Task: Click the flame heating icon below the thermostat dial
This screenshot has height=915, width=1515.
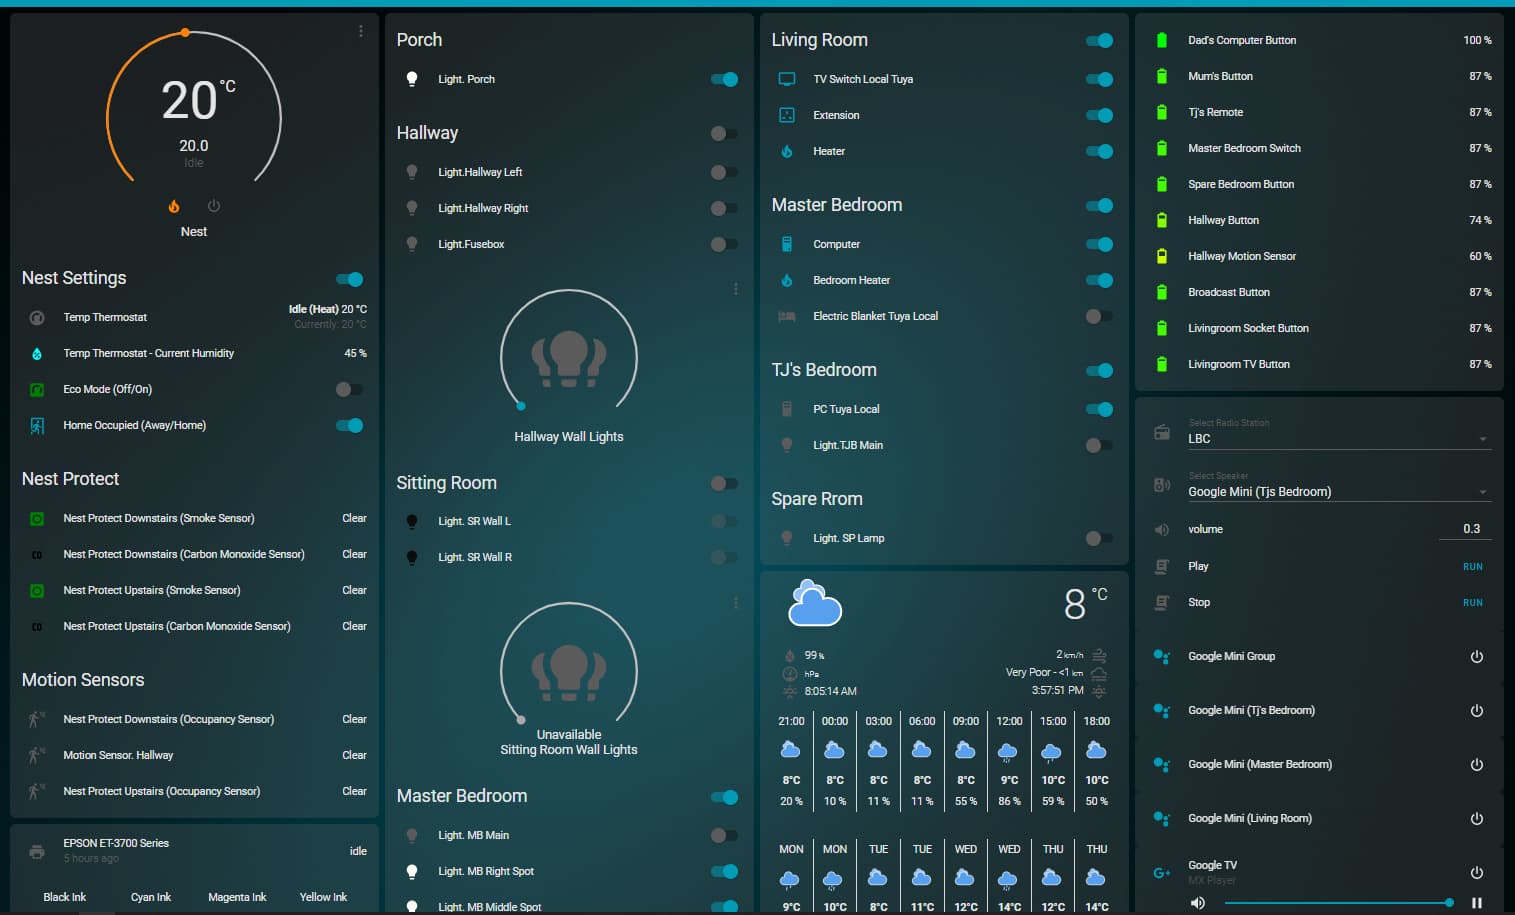Action: [174, 205]
